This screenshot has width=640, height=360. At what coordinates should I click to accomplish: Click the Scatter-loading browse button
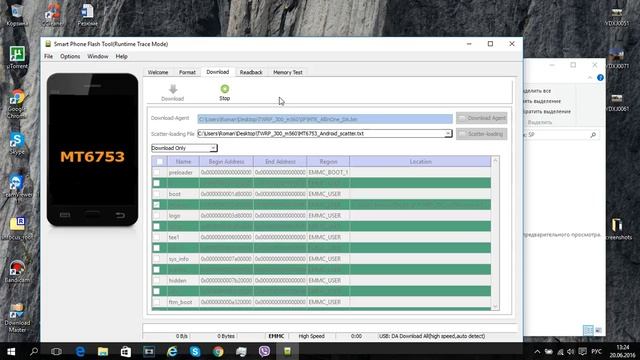[482, 134]
